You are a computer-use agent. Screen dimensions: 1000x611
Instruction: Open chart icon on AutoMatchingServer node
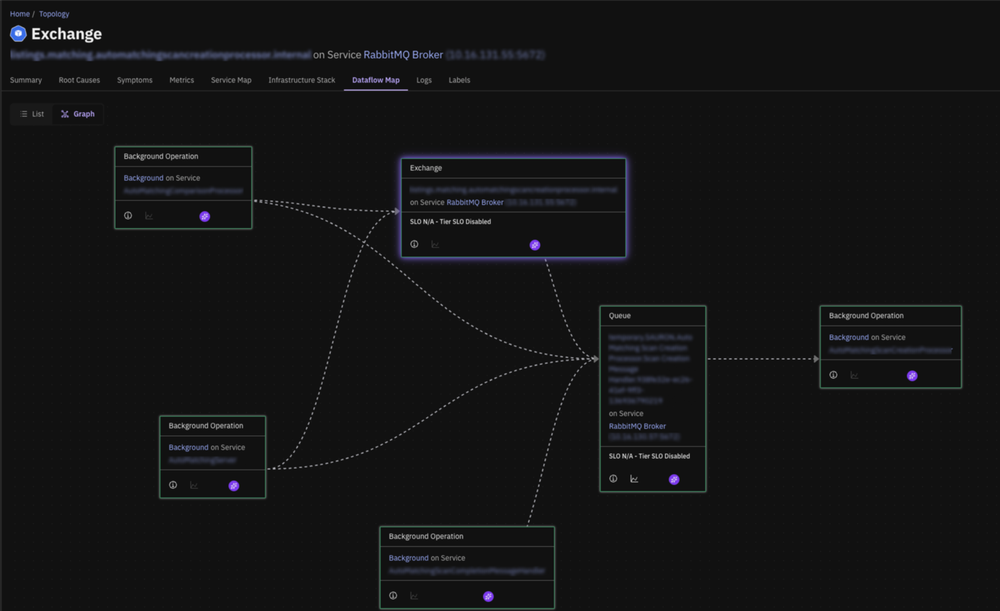pos(194,485)
